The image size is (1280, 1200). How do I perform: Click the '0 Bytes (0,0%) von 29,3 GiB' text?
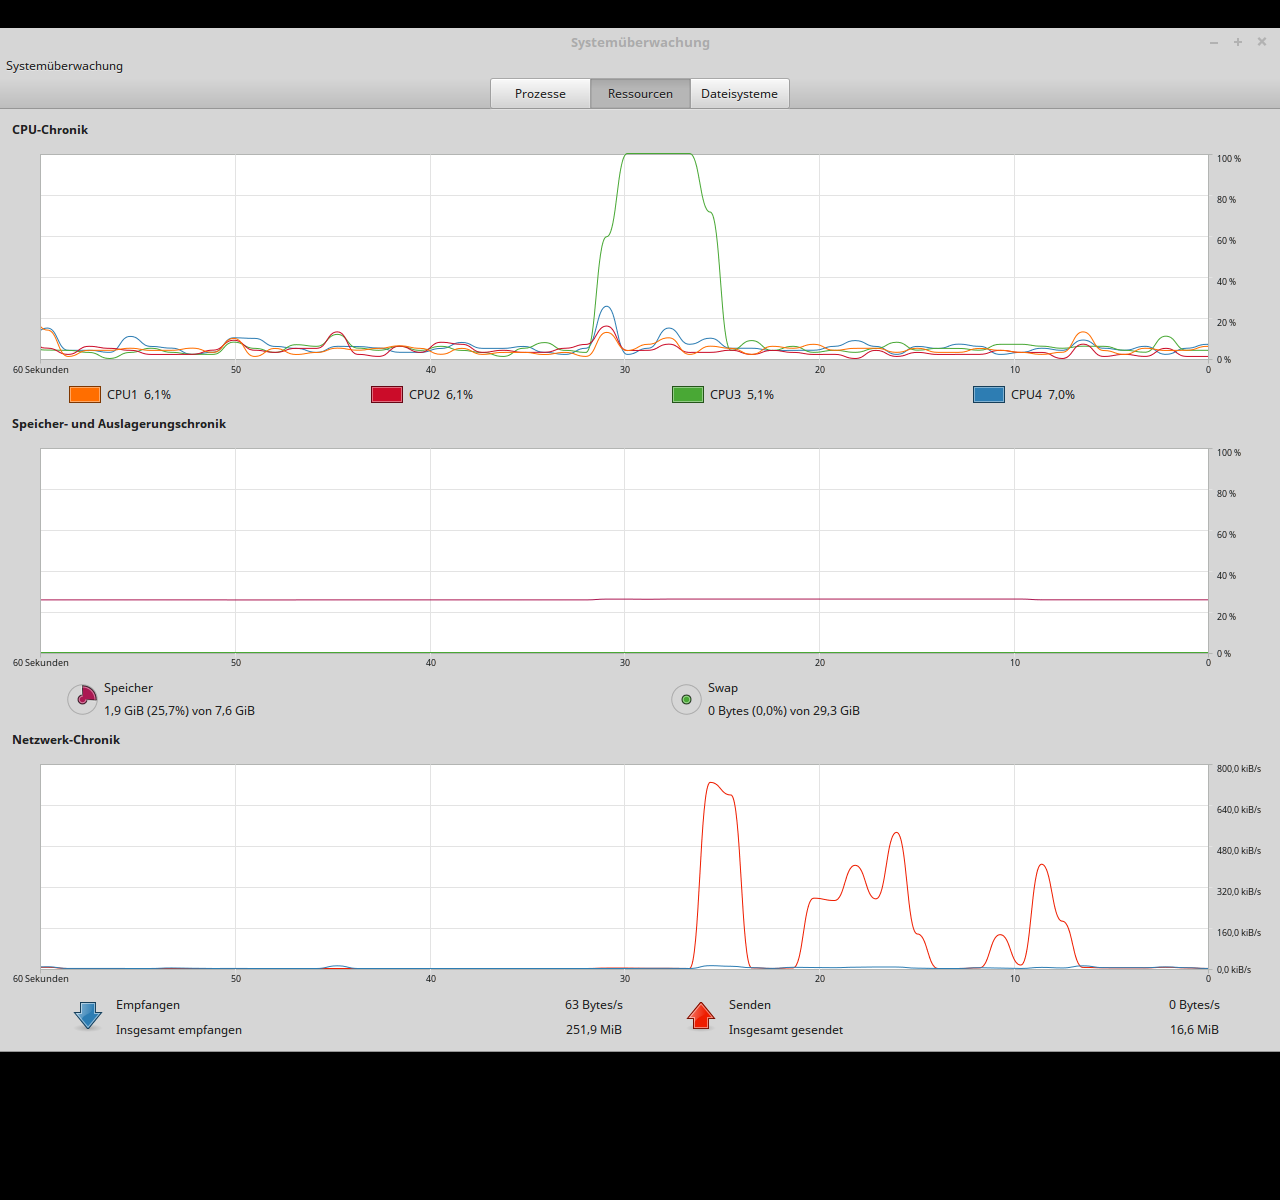784,711
